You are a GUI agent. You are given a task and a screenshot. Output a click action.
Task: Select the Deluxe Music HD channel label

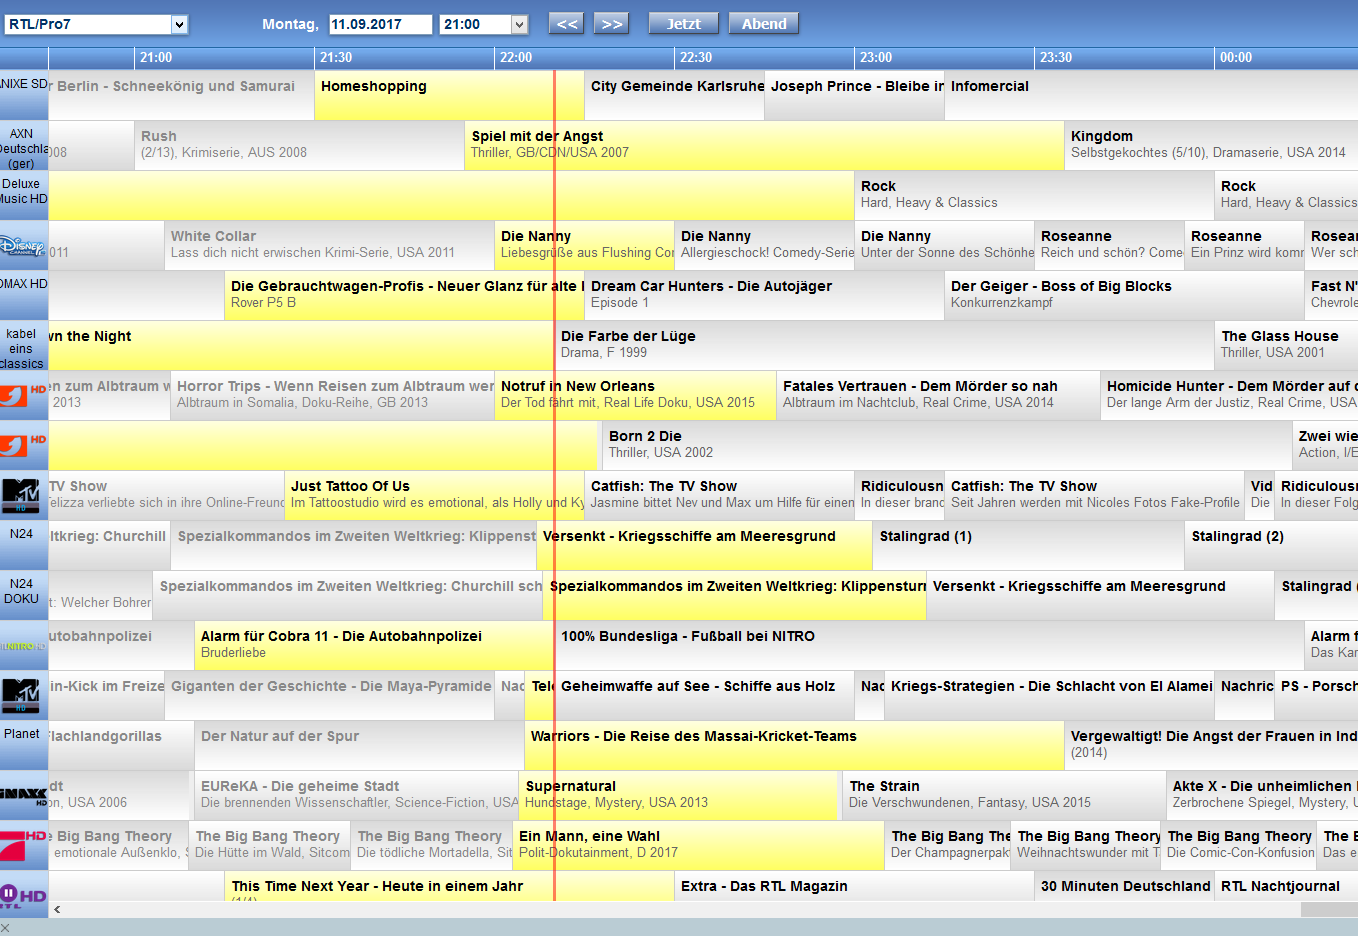(x=24, y=195)
